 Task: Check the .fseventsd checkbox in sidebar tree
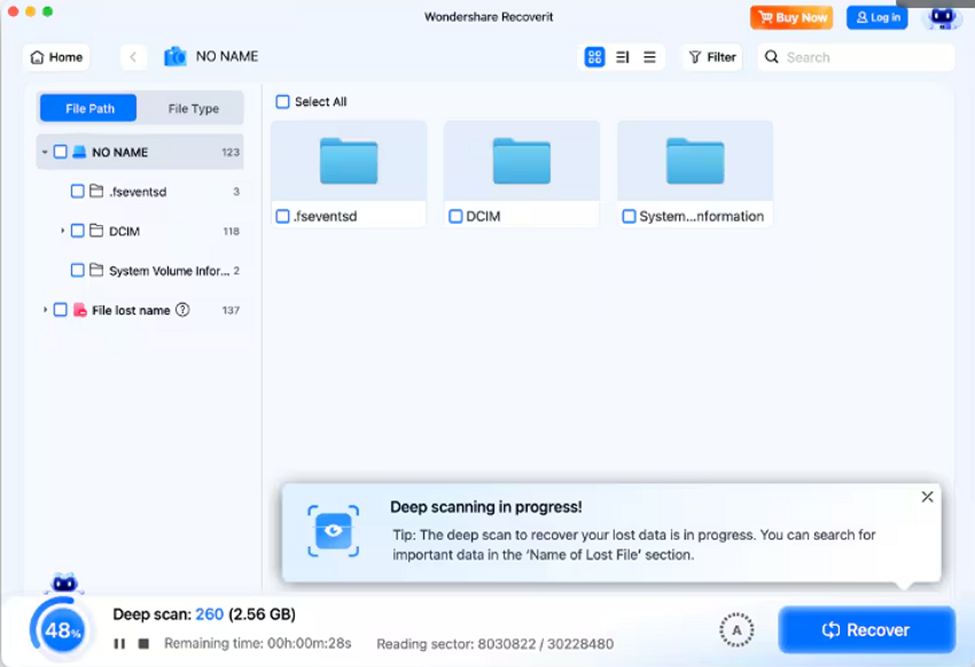click(x=77, y=191)
